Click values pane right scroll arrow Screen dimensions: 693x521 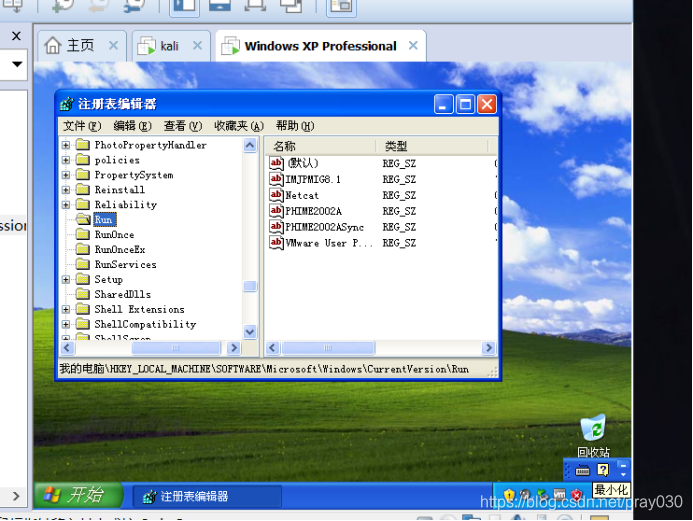point(489,348)
